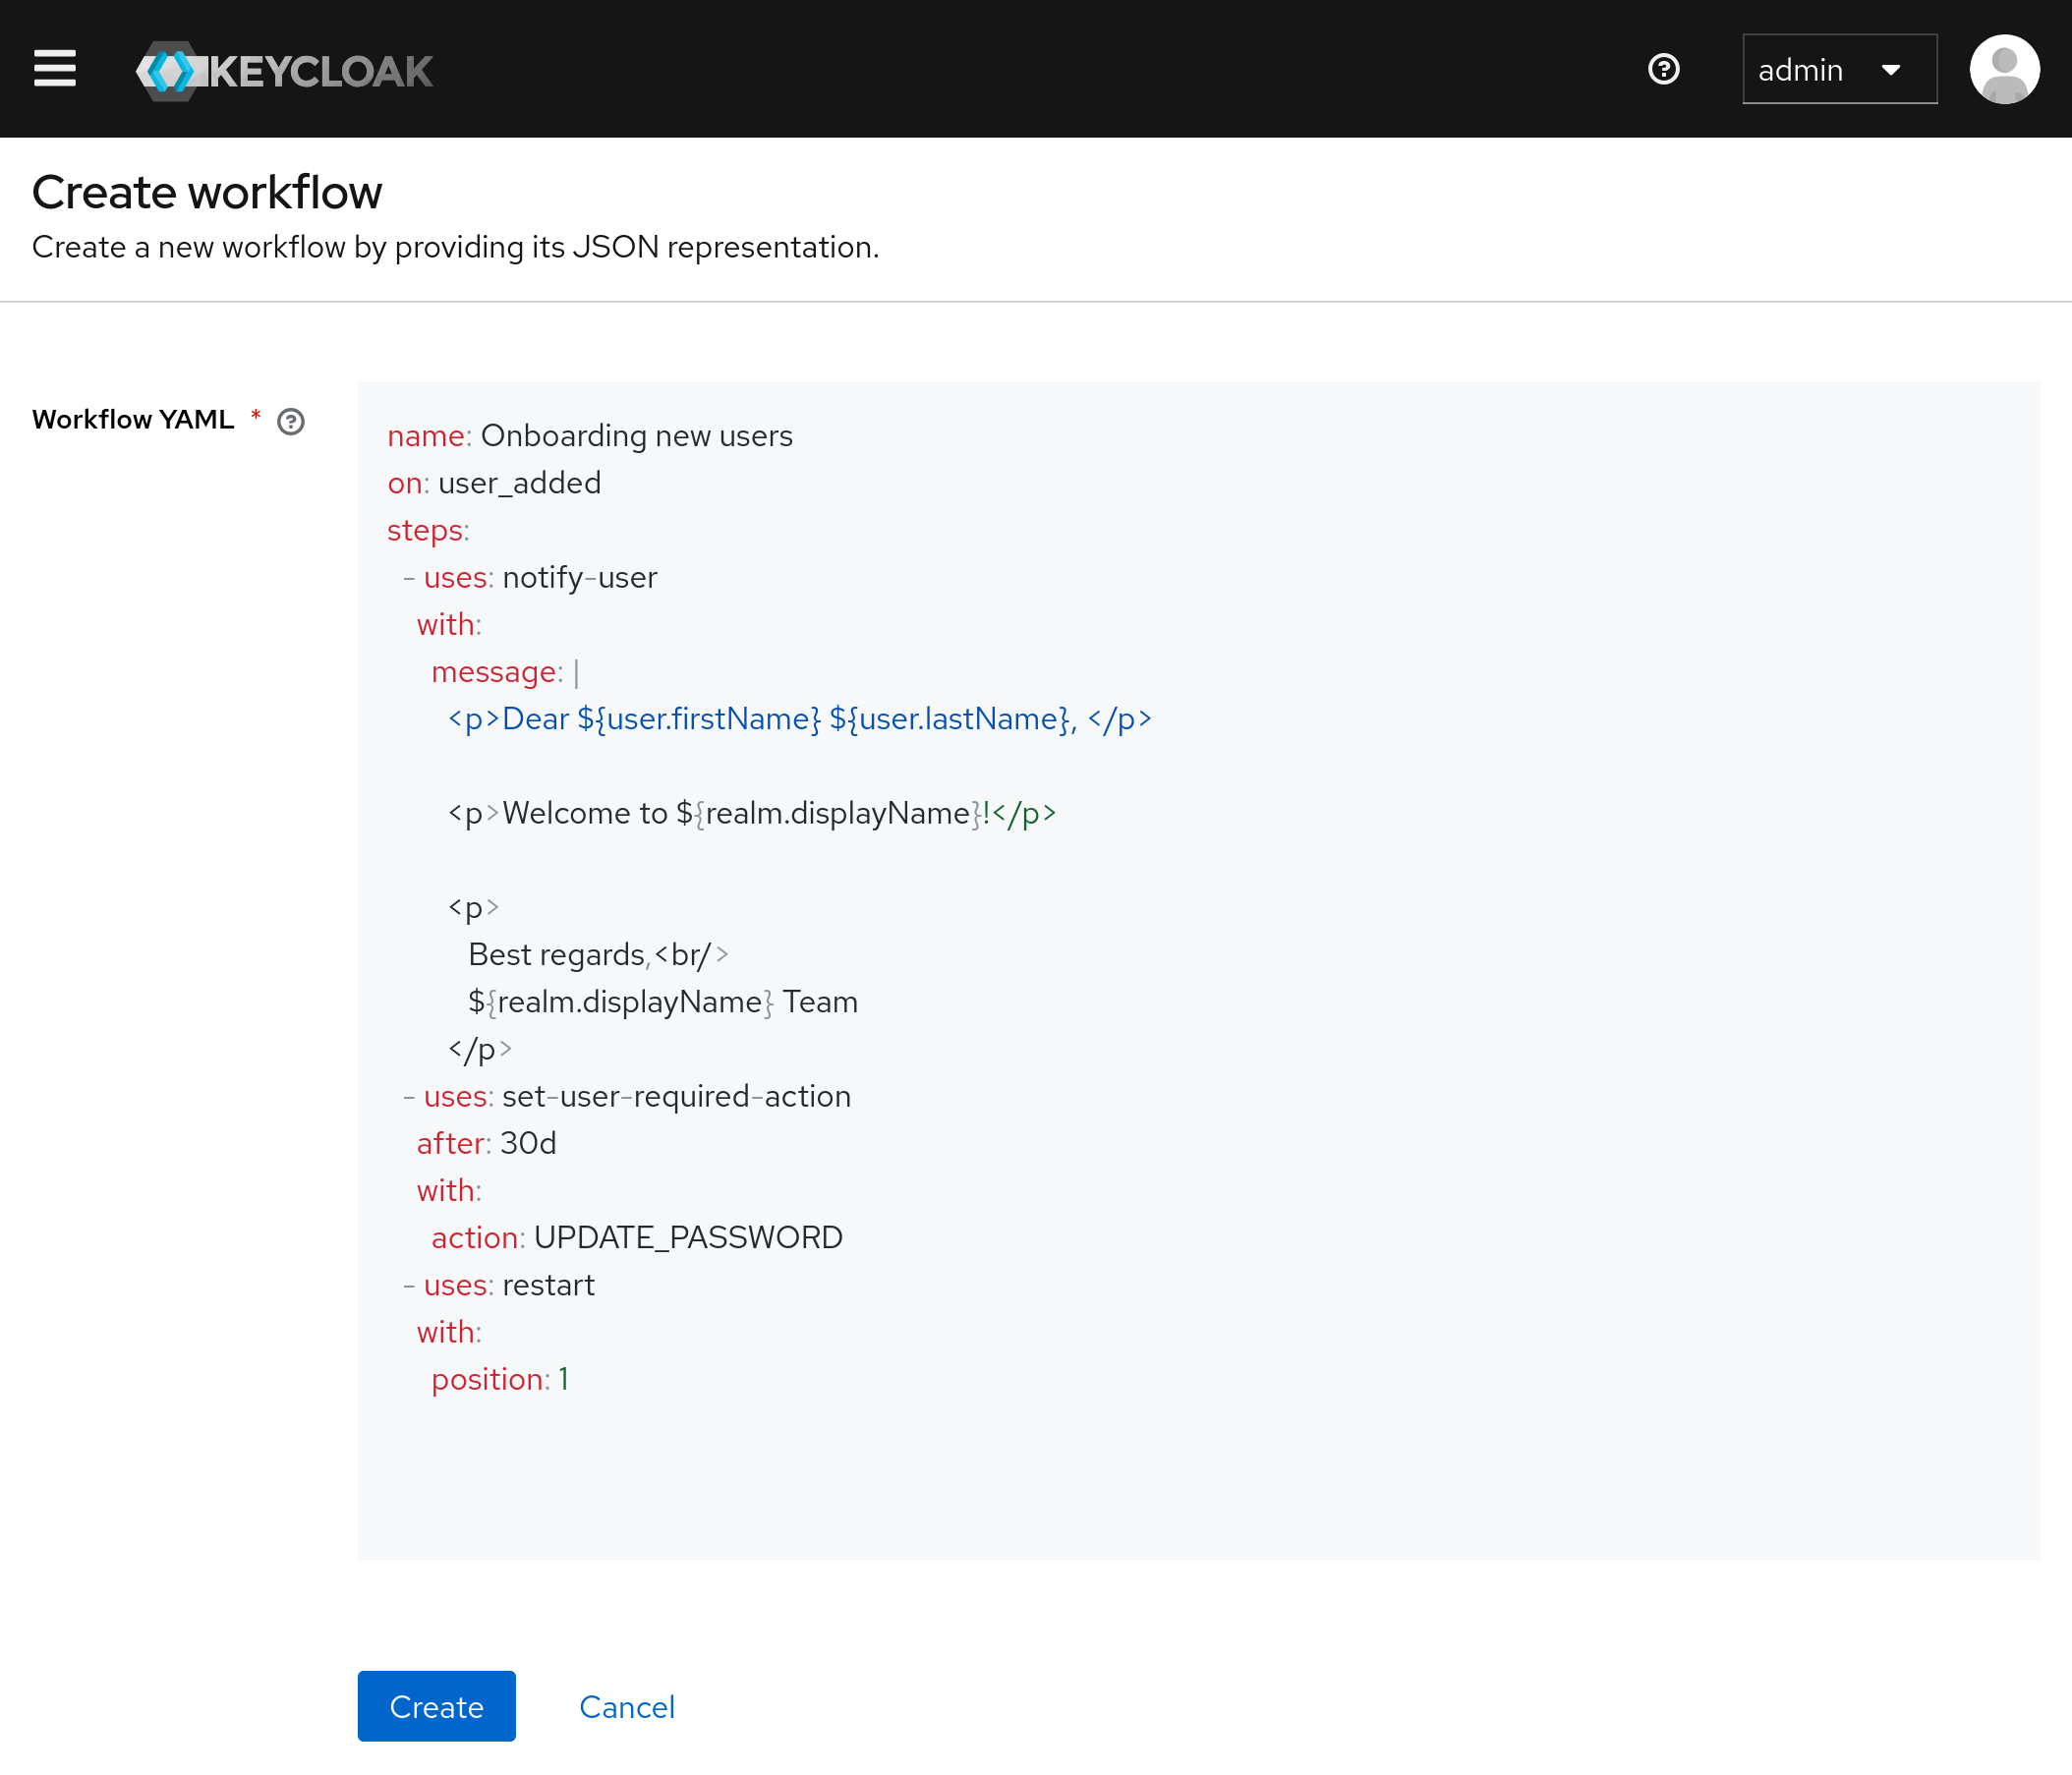Open the Workflow YAML help tooltip icon
2072x1775 pixels.
coord(290,422)
